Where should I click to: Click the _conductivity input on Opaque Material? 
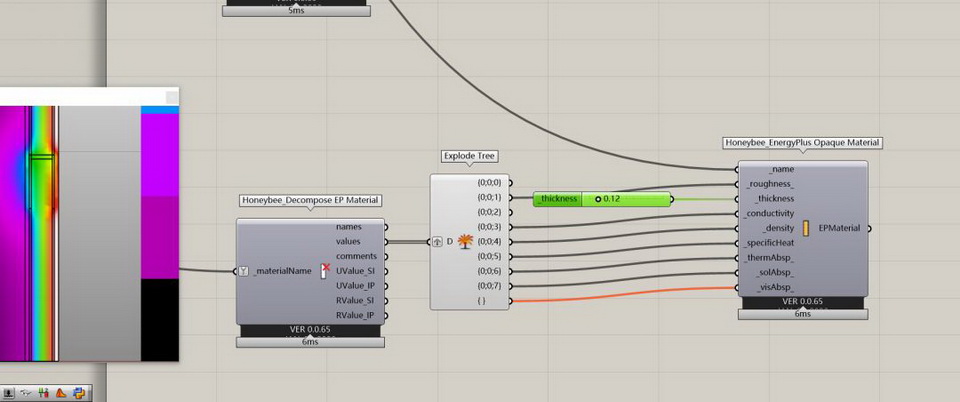[x=769, y=214]
